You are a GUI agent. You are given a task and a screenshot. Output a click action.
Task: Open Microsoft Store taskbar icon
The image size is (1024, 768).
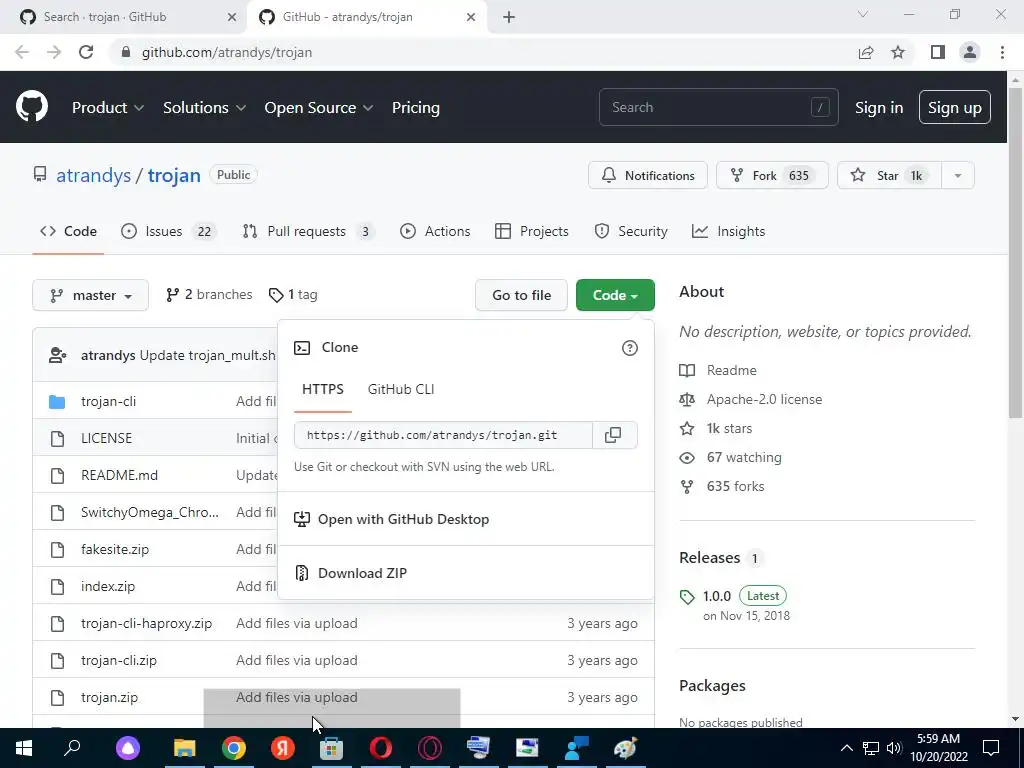tap(331, 748)
